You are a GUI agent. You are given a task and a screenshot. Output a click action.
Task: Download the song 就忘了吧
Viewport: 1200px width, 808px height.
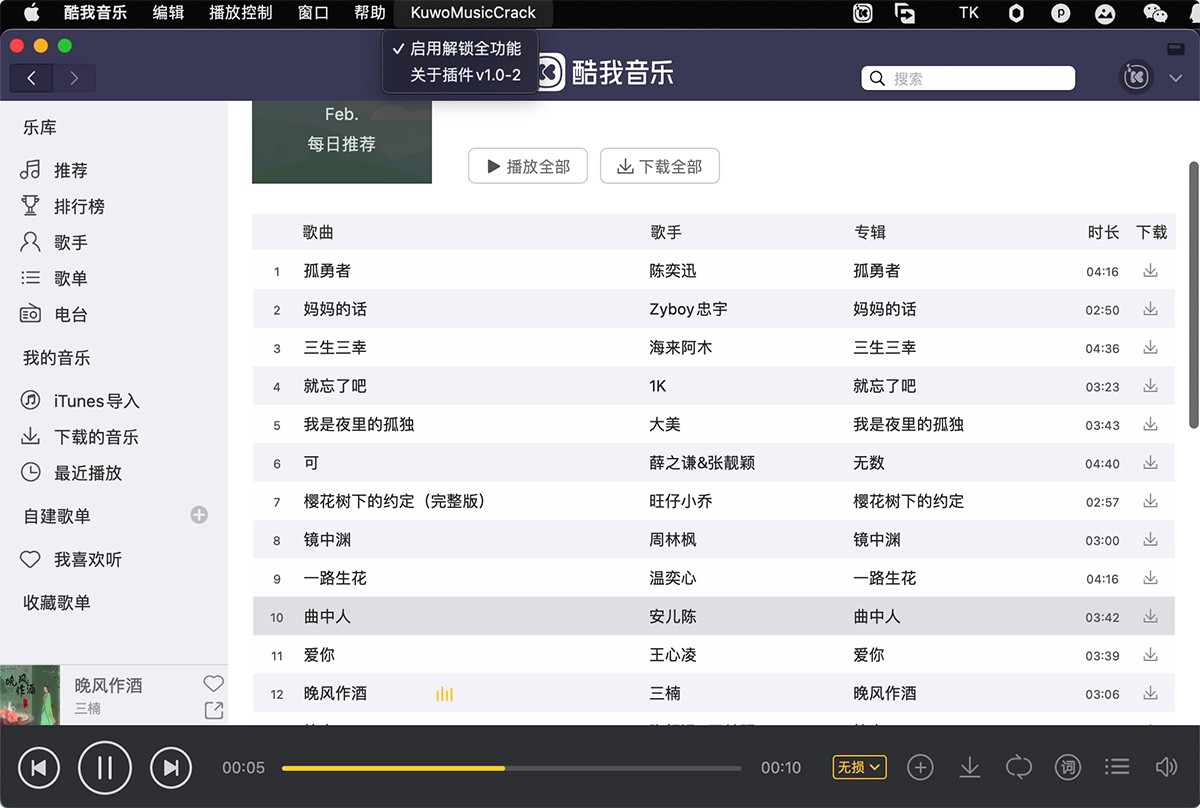coord(1150,386)
